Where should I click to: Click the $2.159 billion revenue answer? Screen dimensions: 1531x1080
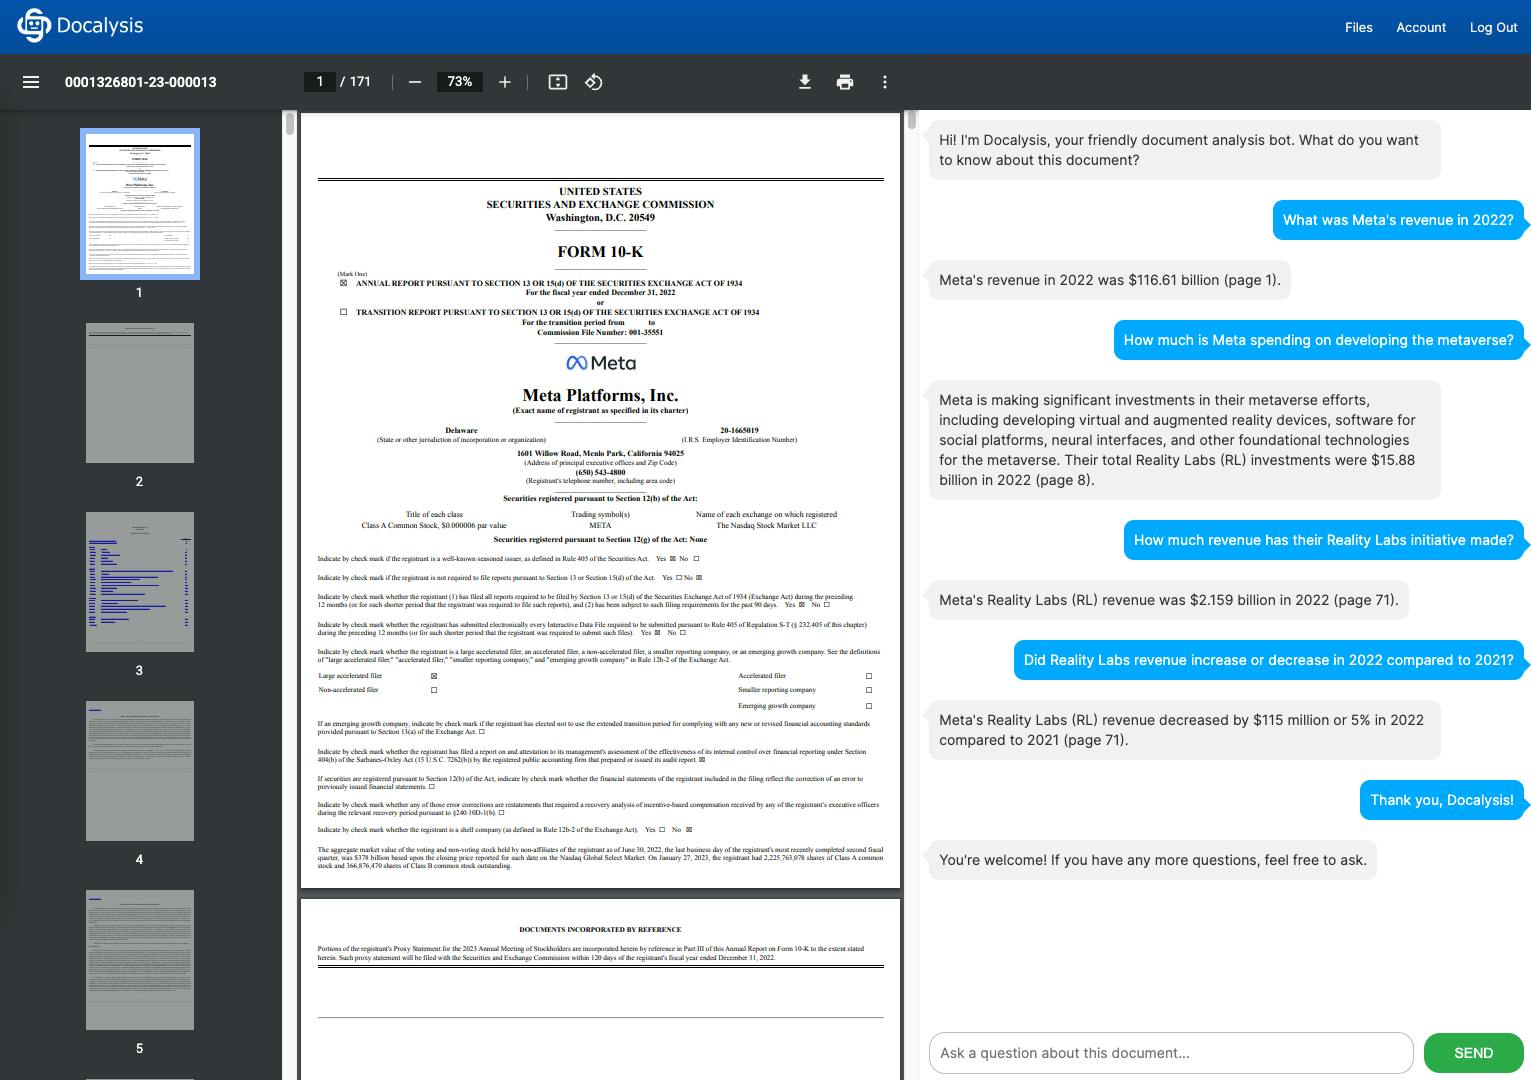tap(1168, 600)
